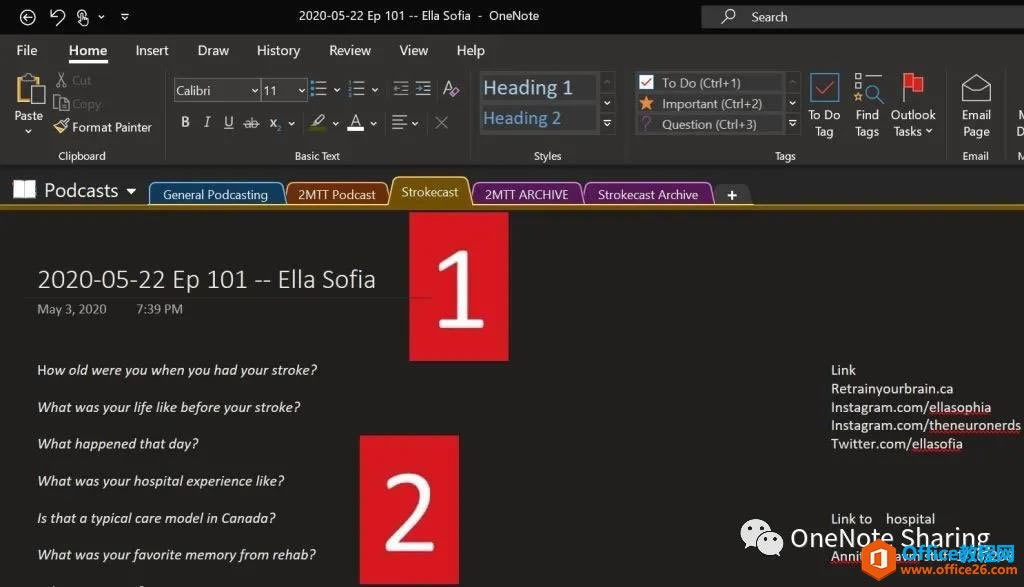The width and height of the screenshot is (1024, 587).
Task: Toggle italic formatting
Action: [207, 121]
